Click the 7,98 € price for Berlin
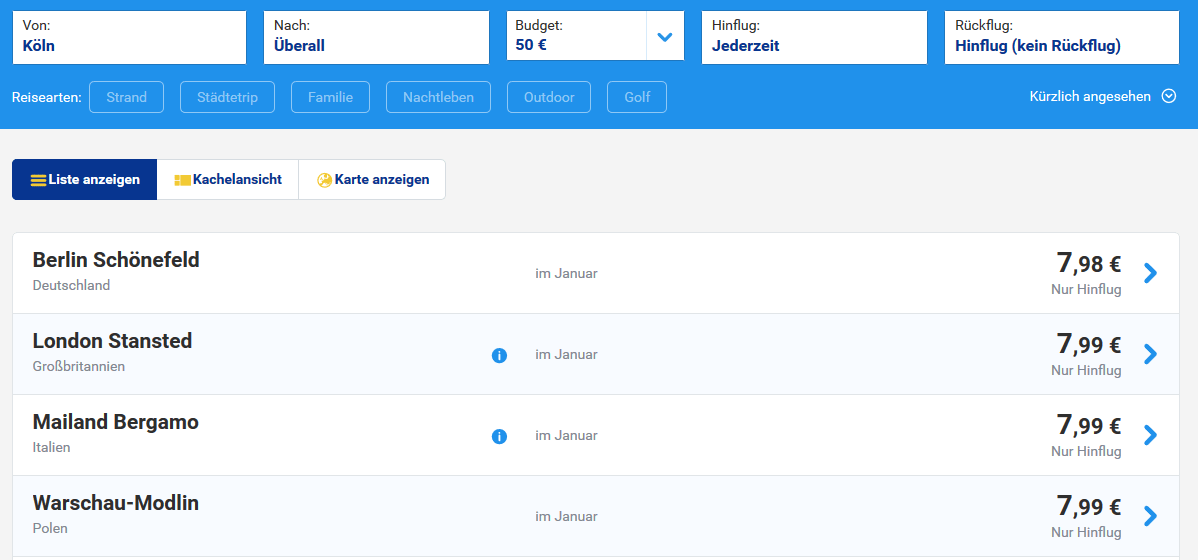The height and width of the screenshot is (560, 1198). tap(1089, 264)
